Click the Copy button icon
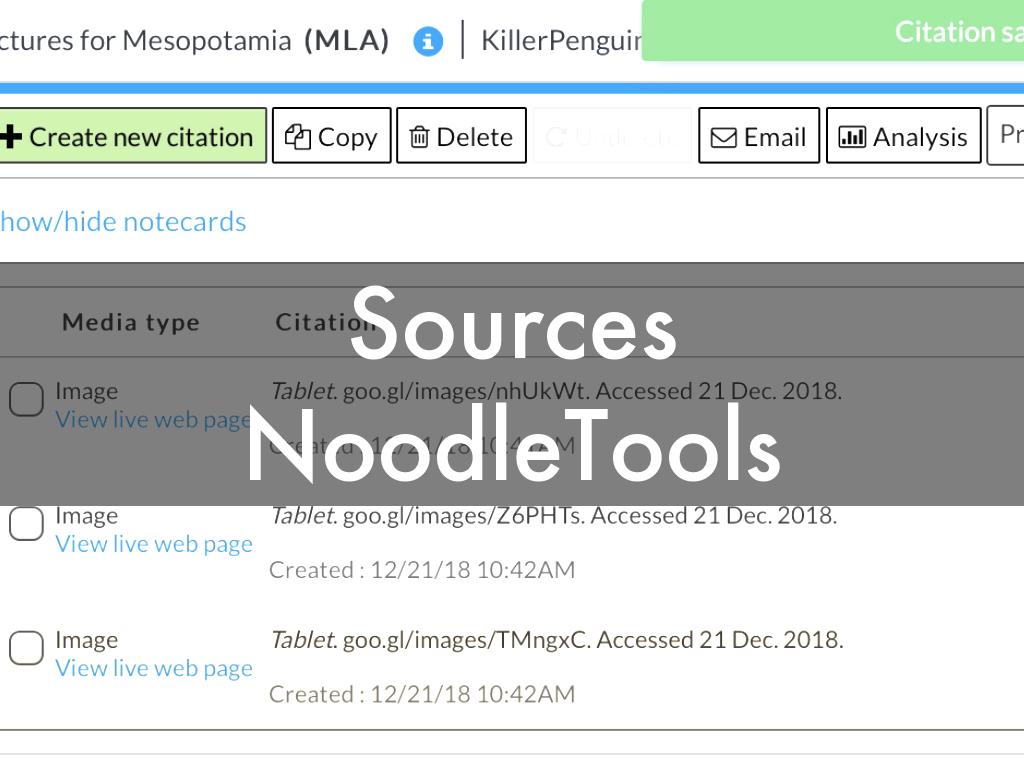The width and height of the screenshot is (1024, 768). [298, 137]
